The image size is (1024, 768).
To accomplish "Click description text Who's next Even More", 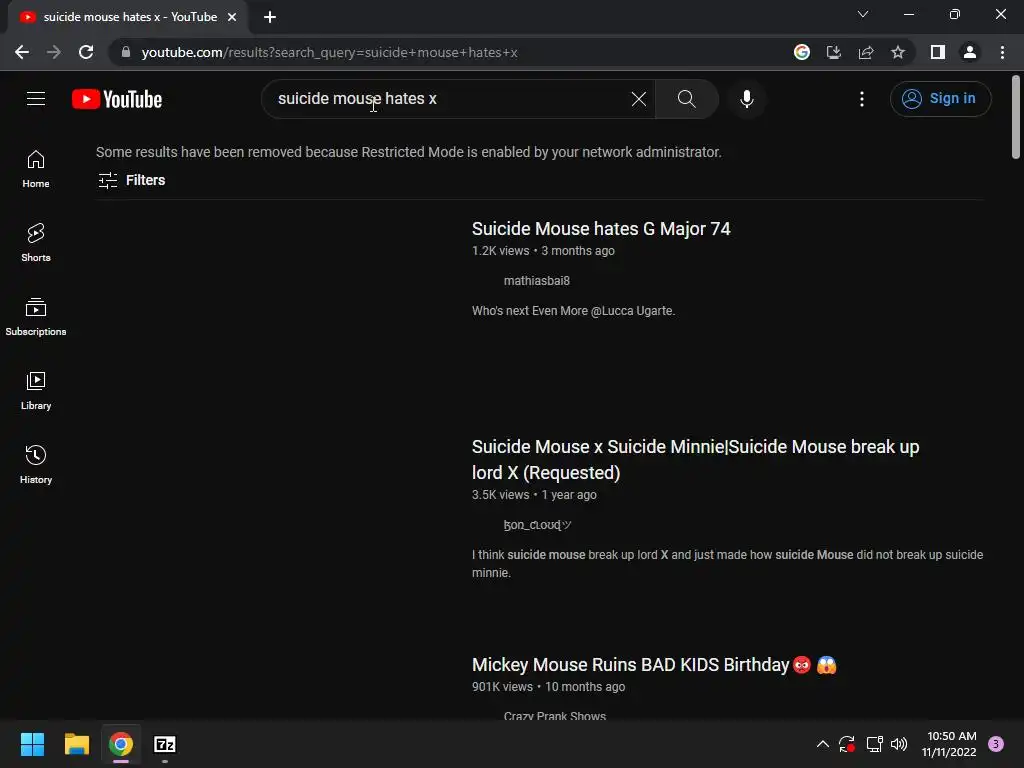I will pyautogui.click(x=573, y=311).
